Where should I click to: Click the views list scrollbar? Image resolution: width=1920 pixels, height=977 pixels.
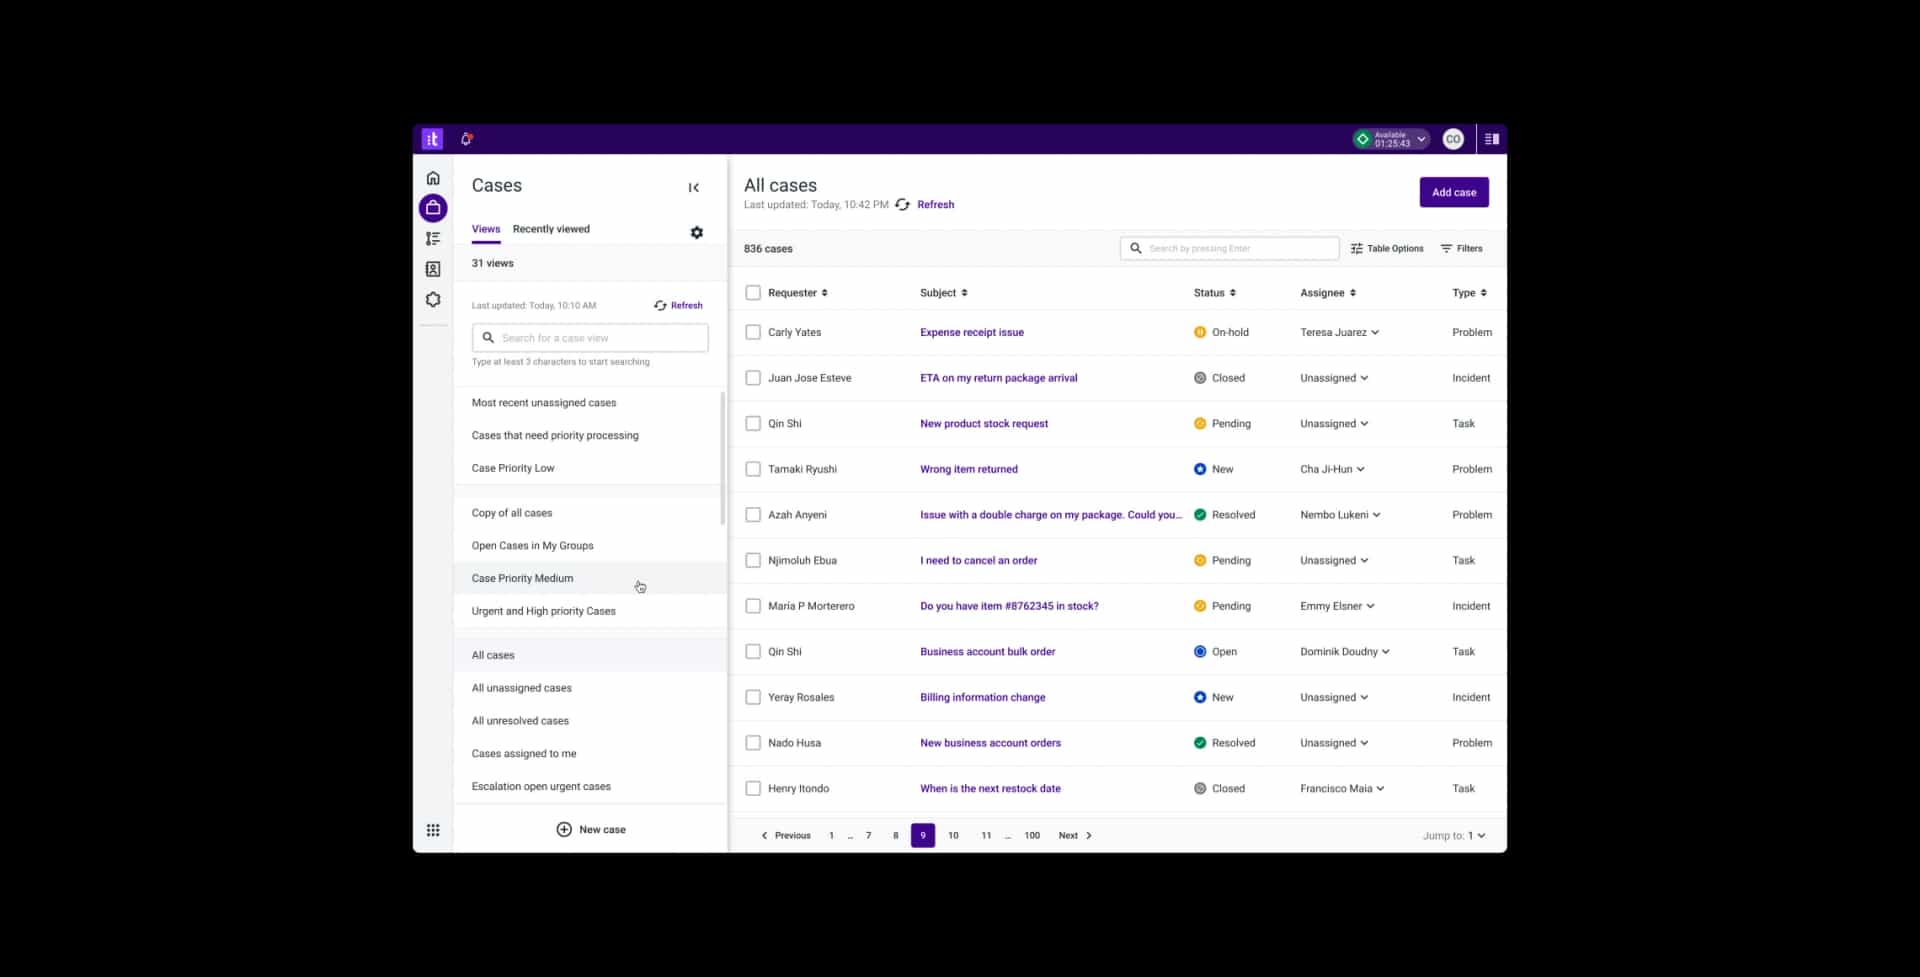[x=722, y=458]
